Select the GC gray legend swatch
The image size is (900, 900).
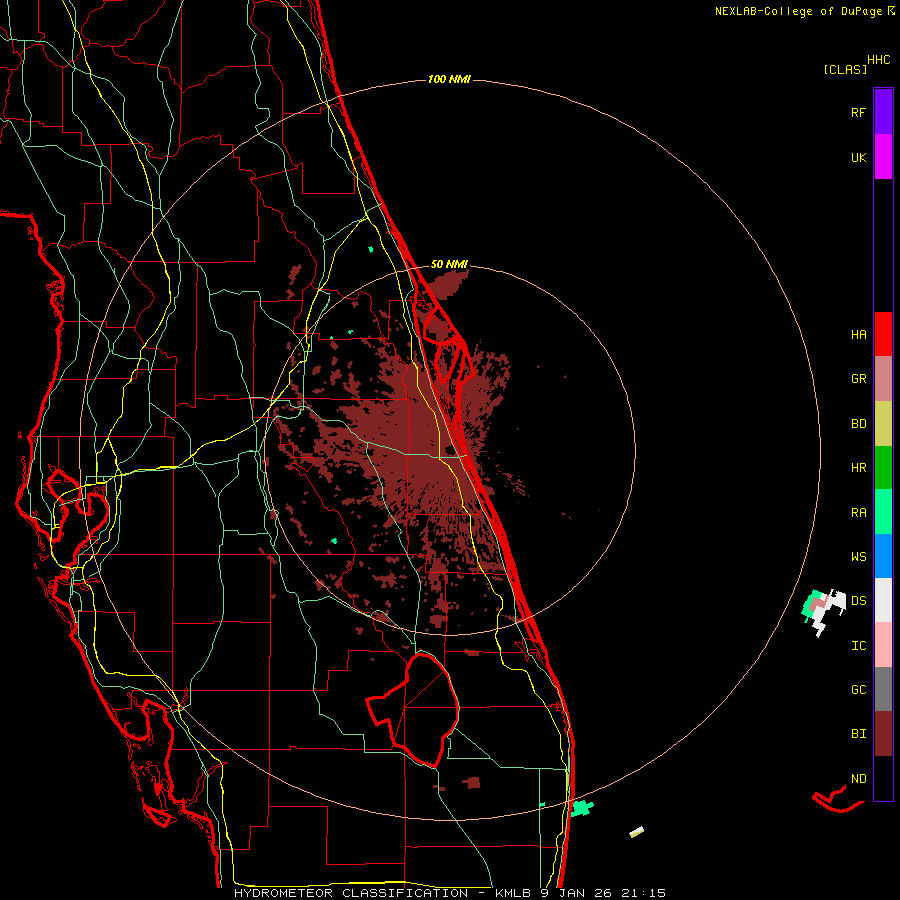point(883,689)
